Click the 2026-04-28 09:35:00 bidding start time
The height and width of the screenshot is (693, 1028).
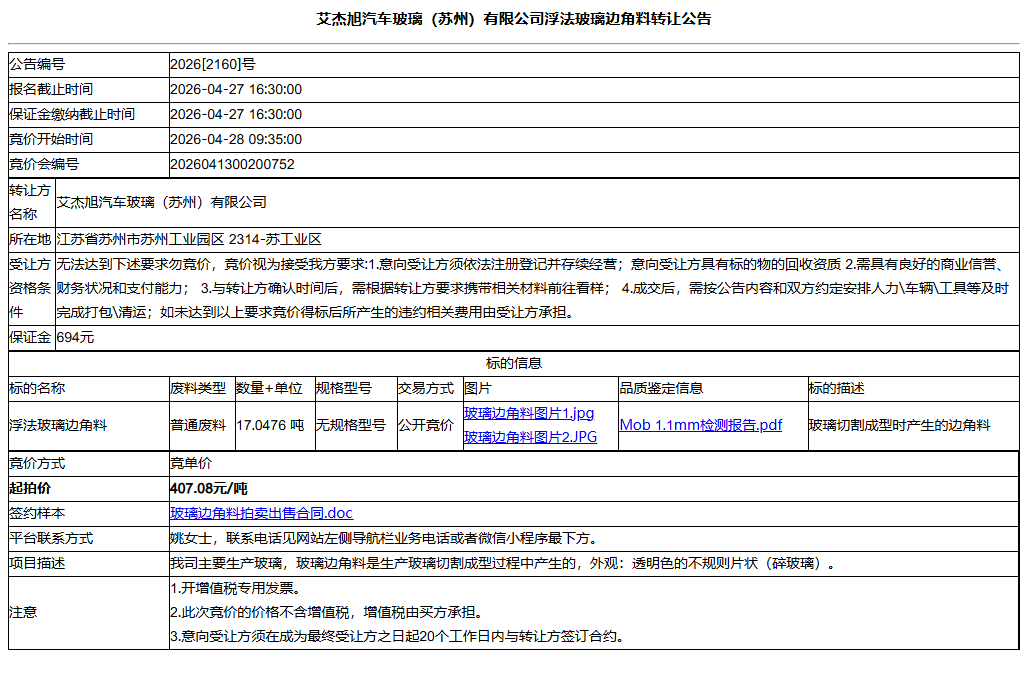pyautogui.click(x=236, y=139)
